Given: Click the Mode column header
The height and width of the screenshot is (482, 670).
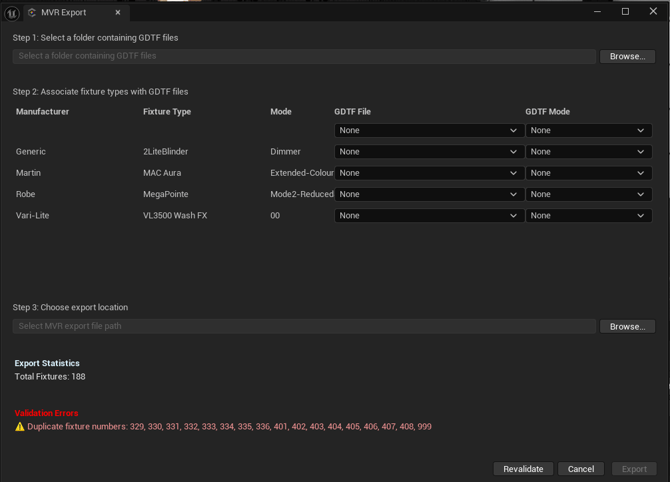Looking at the screenshot, I should pyautogui.click(x=281, y=112).
